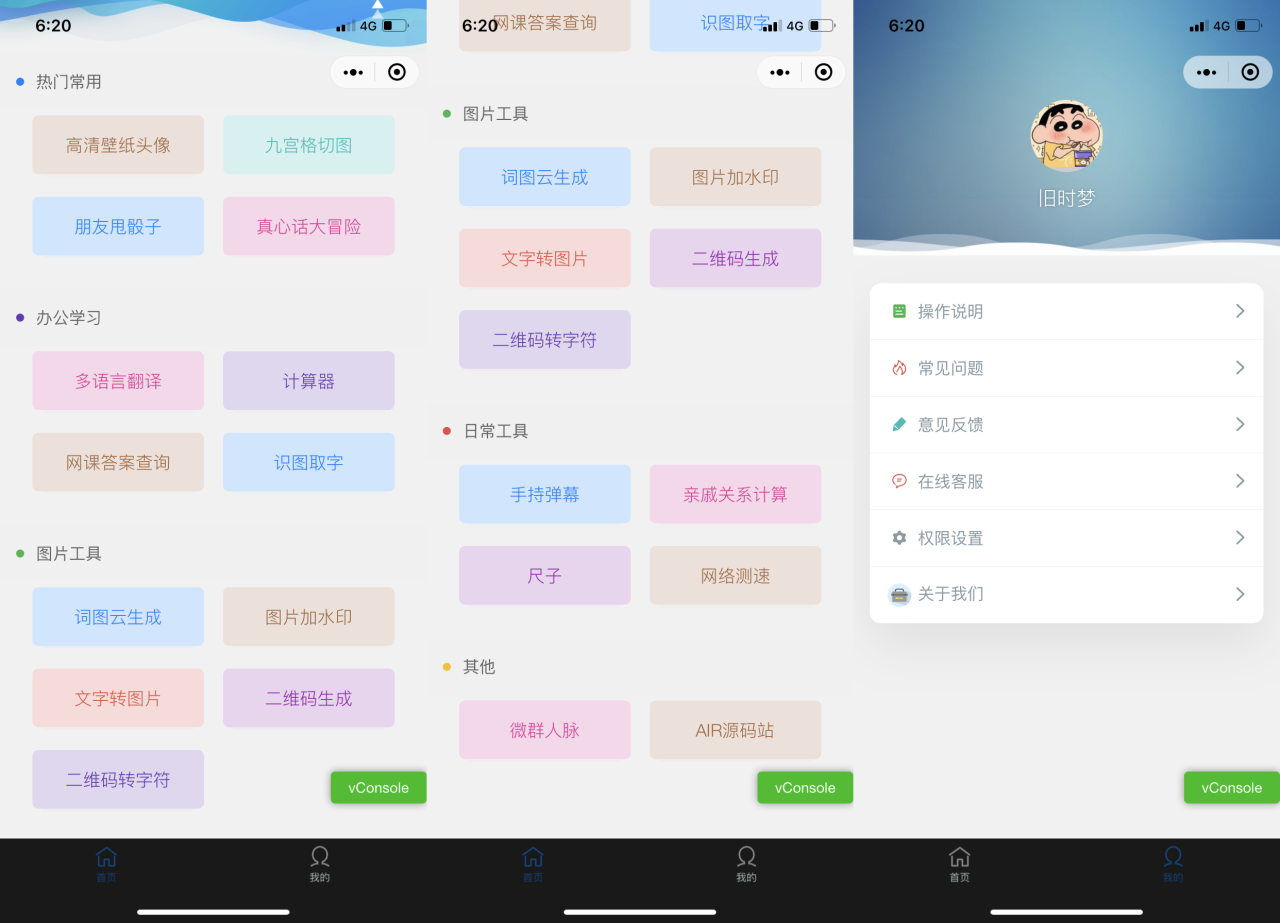Image resolution: width=1280 pixels, height=923 pixels.
Task: Start 网络测速 speed test
Action: (736, 575)
